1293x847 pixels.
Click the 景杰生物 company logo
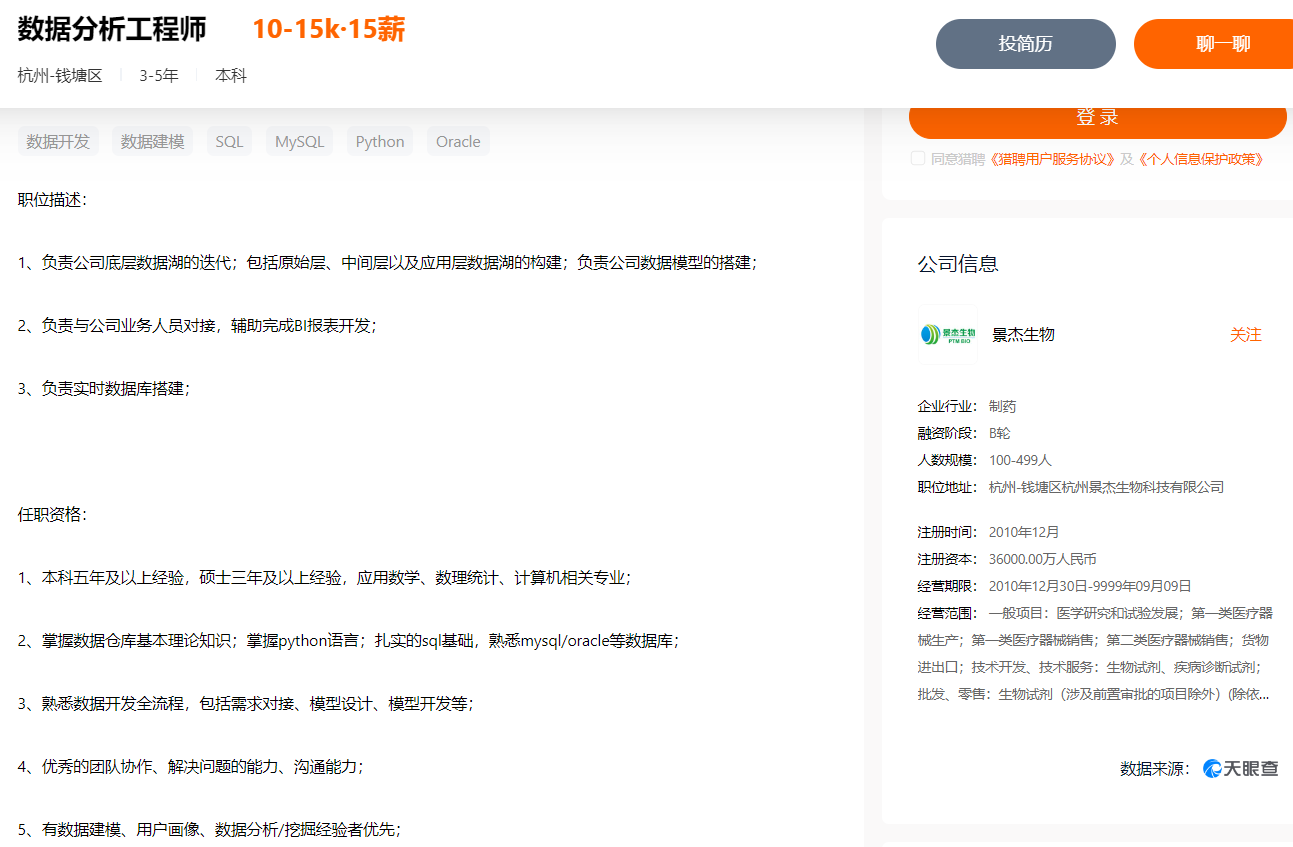tap(947, 335)
